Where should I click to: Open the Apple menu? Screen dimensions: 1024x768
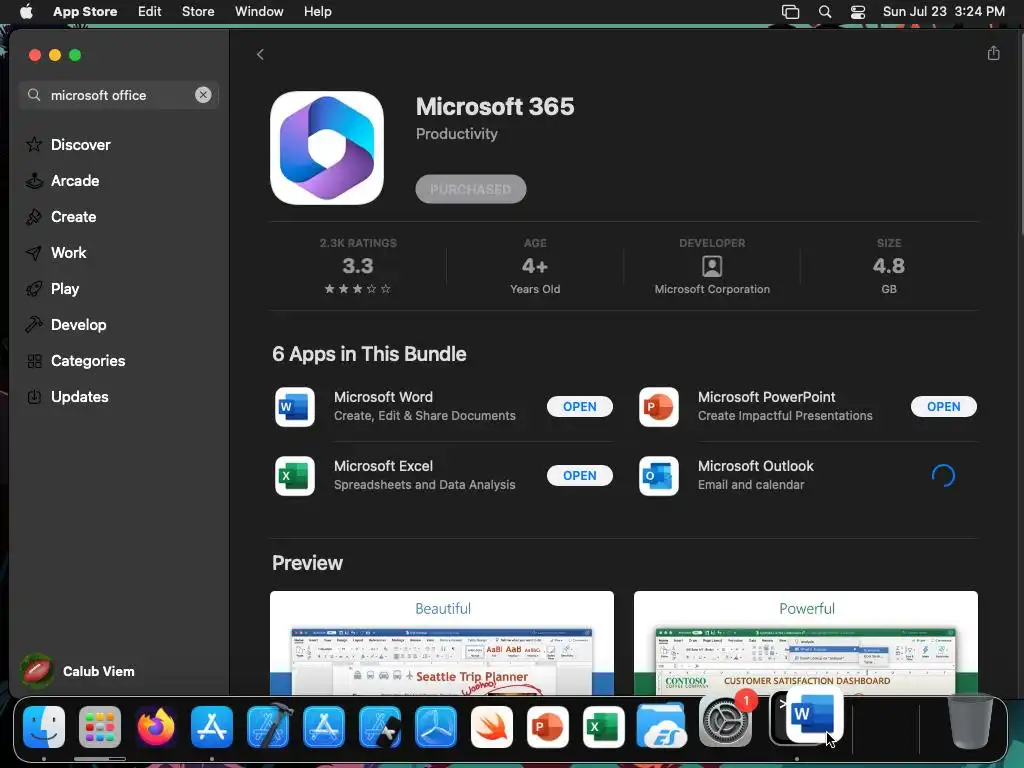[x=25, y=11]
